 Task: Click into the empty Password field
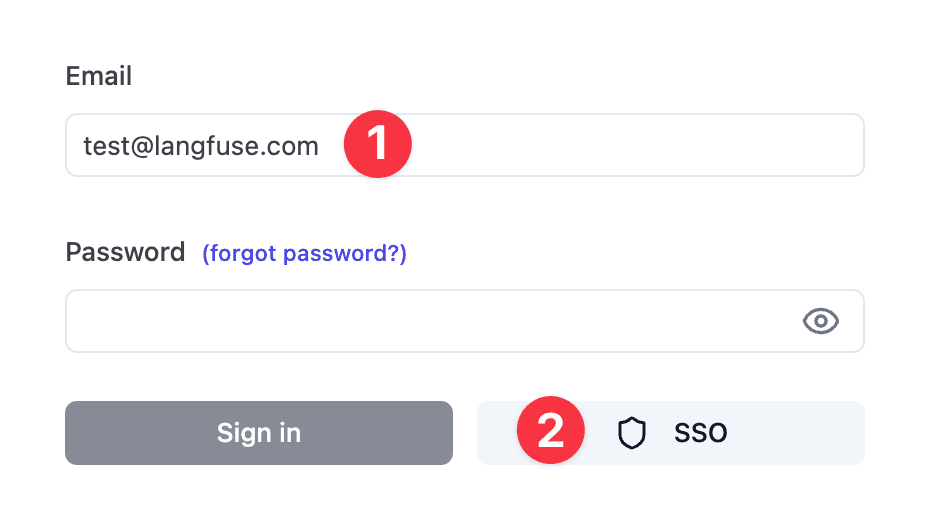click(x=420, y=321)
